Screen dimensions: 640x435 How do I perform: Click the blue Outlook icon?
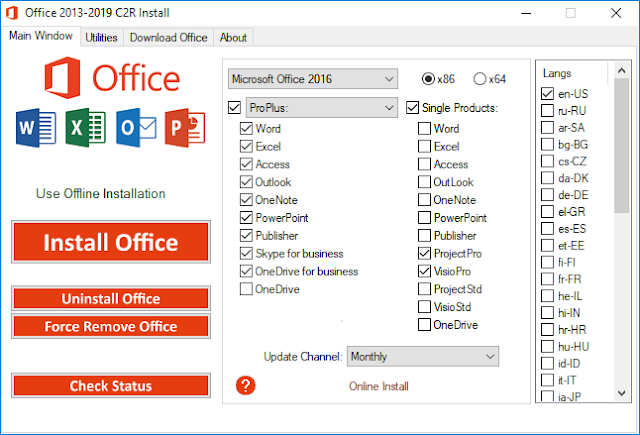[137, 127]
